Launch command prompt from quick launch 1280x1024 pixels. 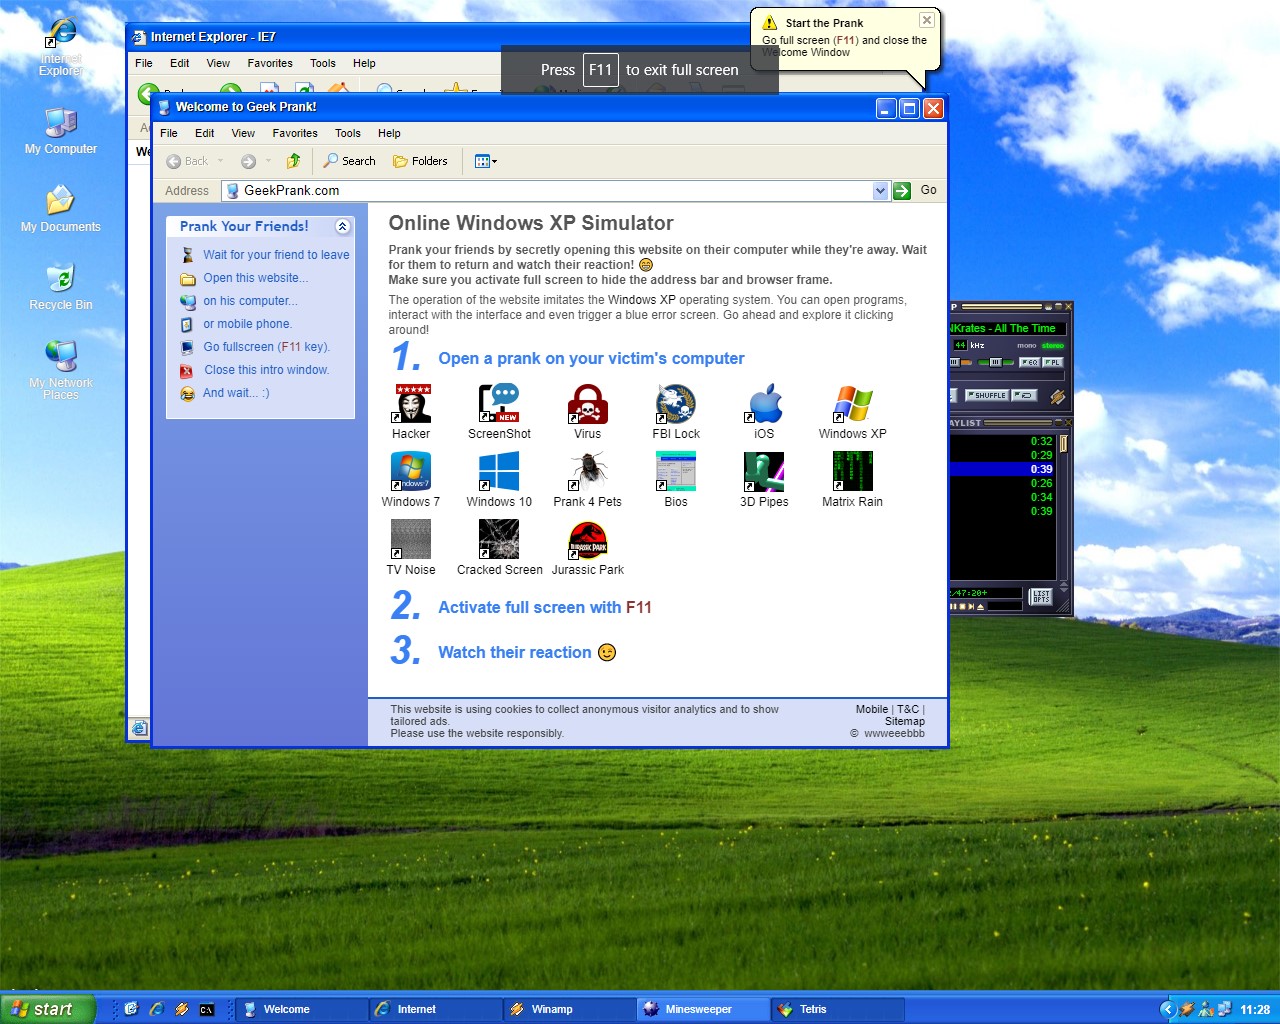coord(207,1009)
